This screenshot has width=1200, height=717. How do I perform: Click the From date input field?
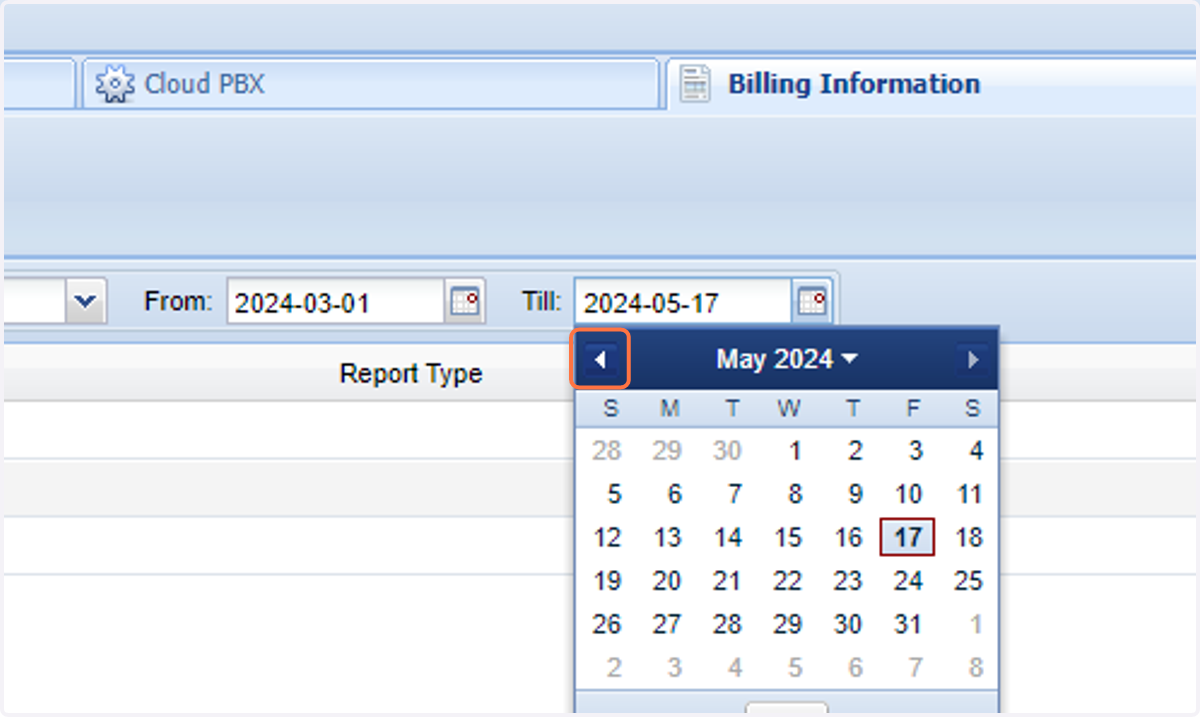[x=336, y=301]
